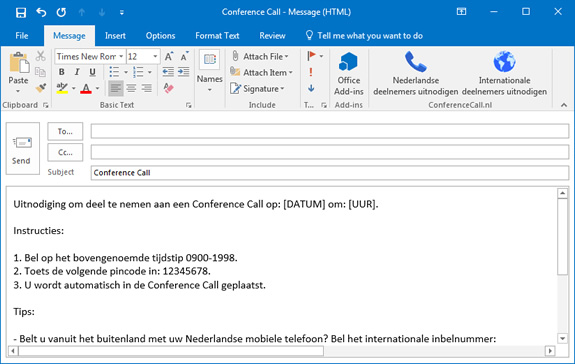This screenshot has width=575, height=364.
Task: Open the Review tab
Action: (x=272, y=36)
